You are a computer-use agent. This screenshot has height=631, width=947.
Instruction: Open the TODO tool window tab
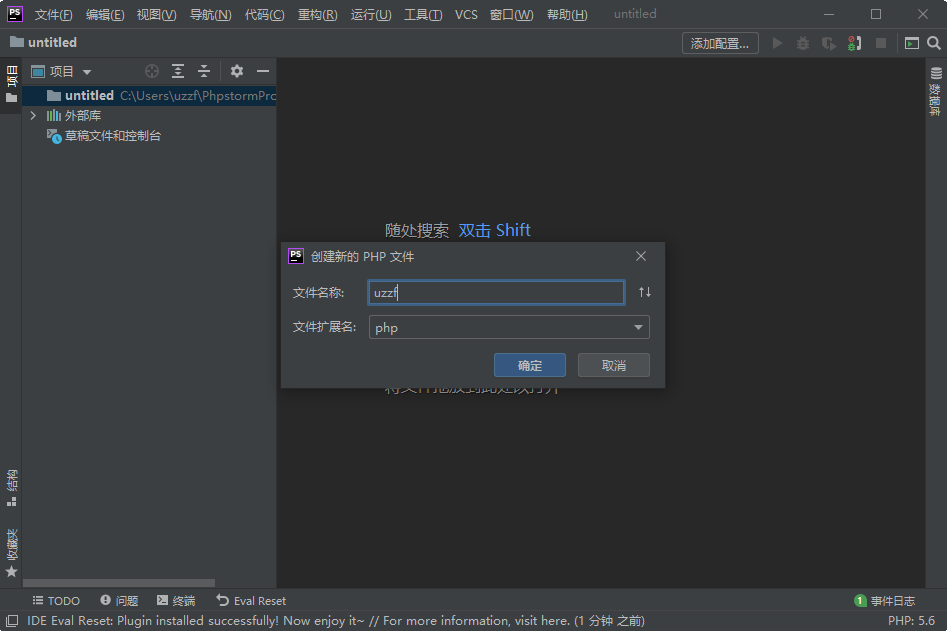56,600
